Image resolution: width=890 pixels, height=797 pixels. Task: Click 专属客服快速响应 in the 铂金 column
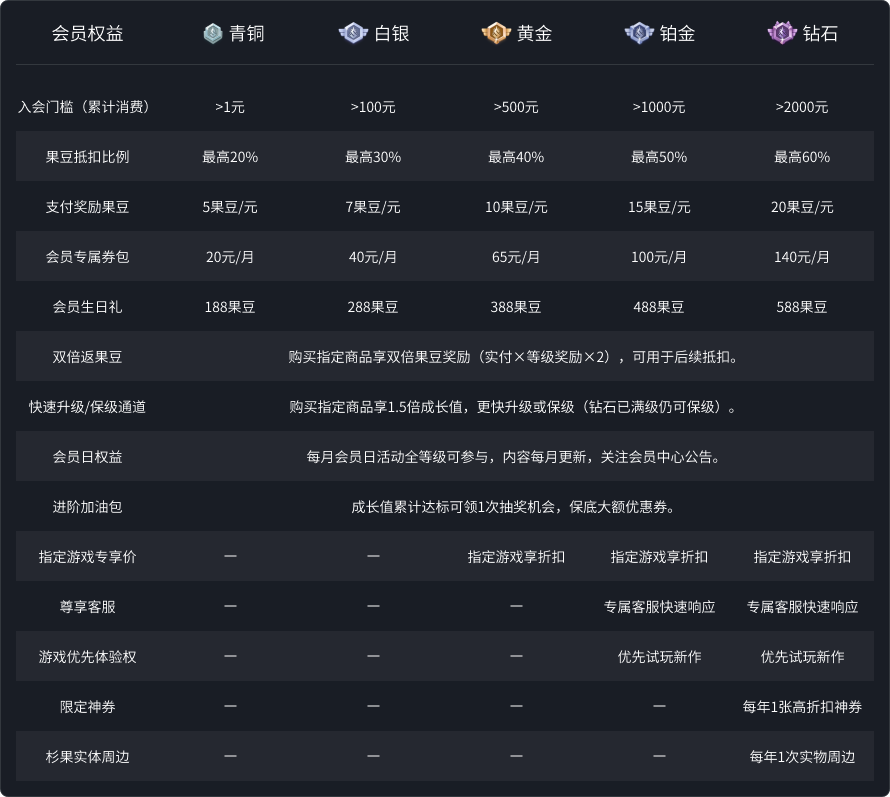[x=659, y=606]
